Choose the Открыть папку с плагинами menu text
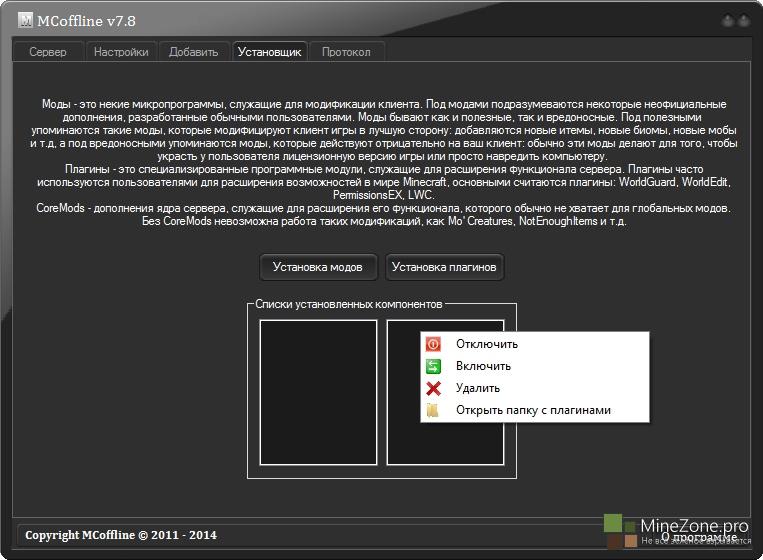Viewport: 763px width, 560px height. [x=533, y=410]
